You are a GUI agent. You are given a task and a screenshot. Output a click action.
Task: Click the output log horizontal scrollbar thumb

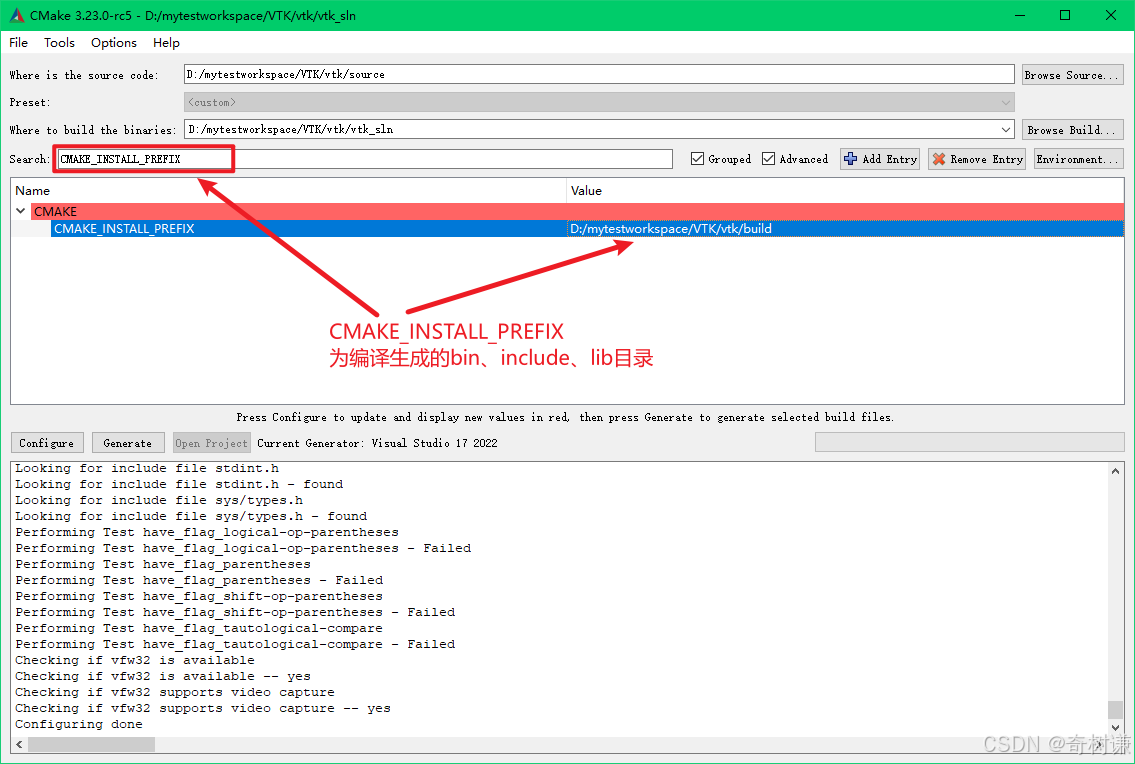pos(91,744)
